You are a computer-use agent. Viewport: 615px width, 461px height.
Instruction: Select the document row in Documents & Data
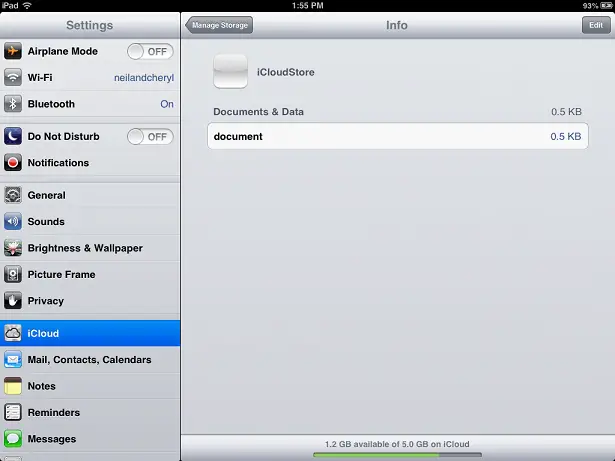tap(397, 136)
